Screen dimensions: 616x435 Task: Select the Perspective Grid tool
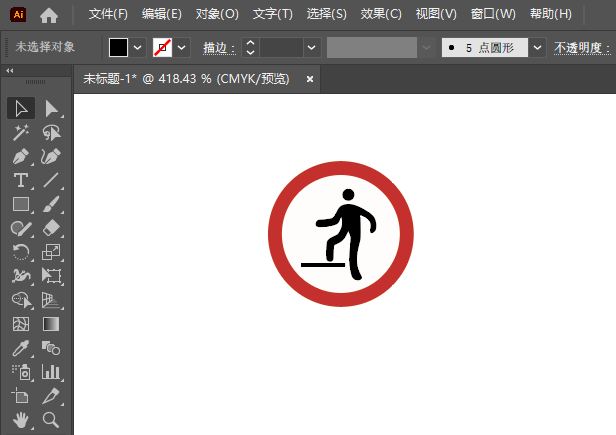click(x=51, y=300)
